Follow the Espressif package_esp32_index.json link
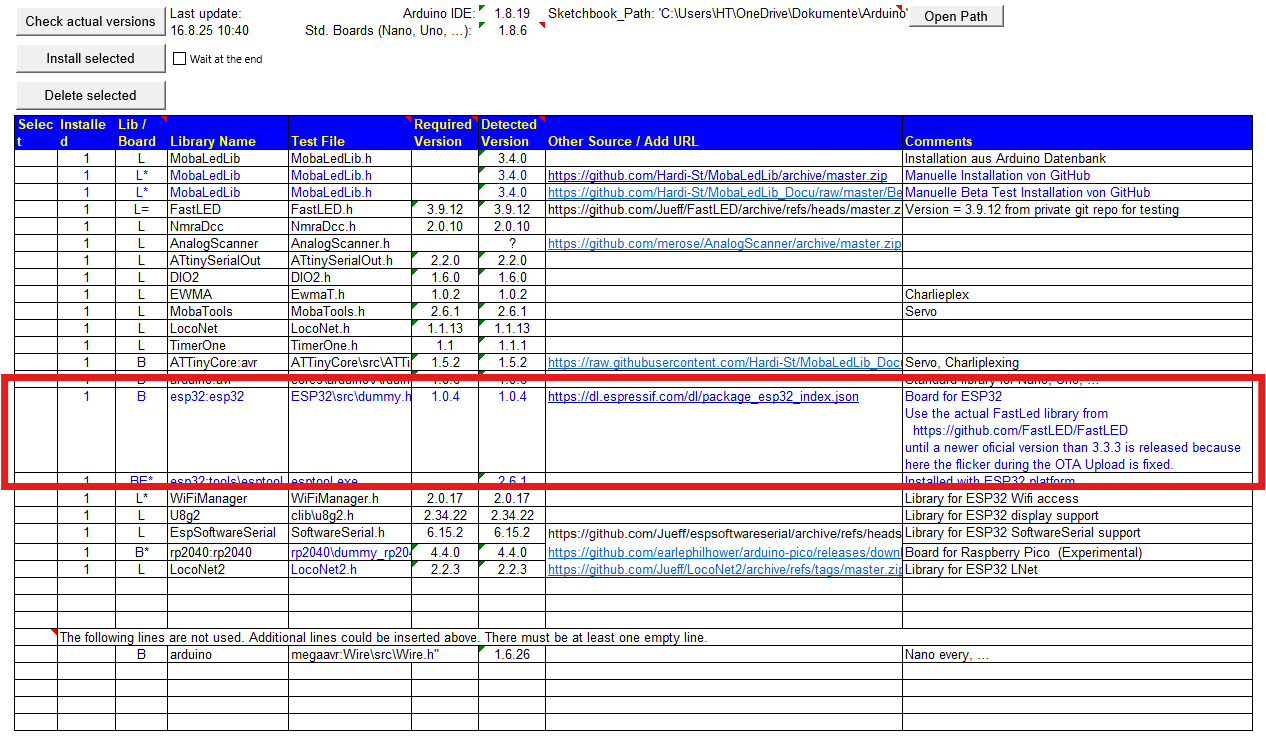 (703, 397)
